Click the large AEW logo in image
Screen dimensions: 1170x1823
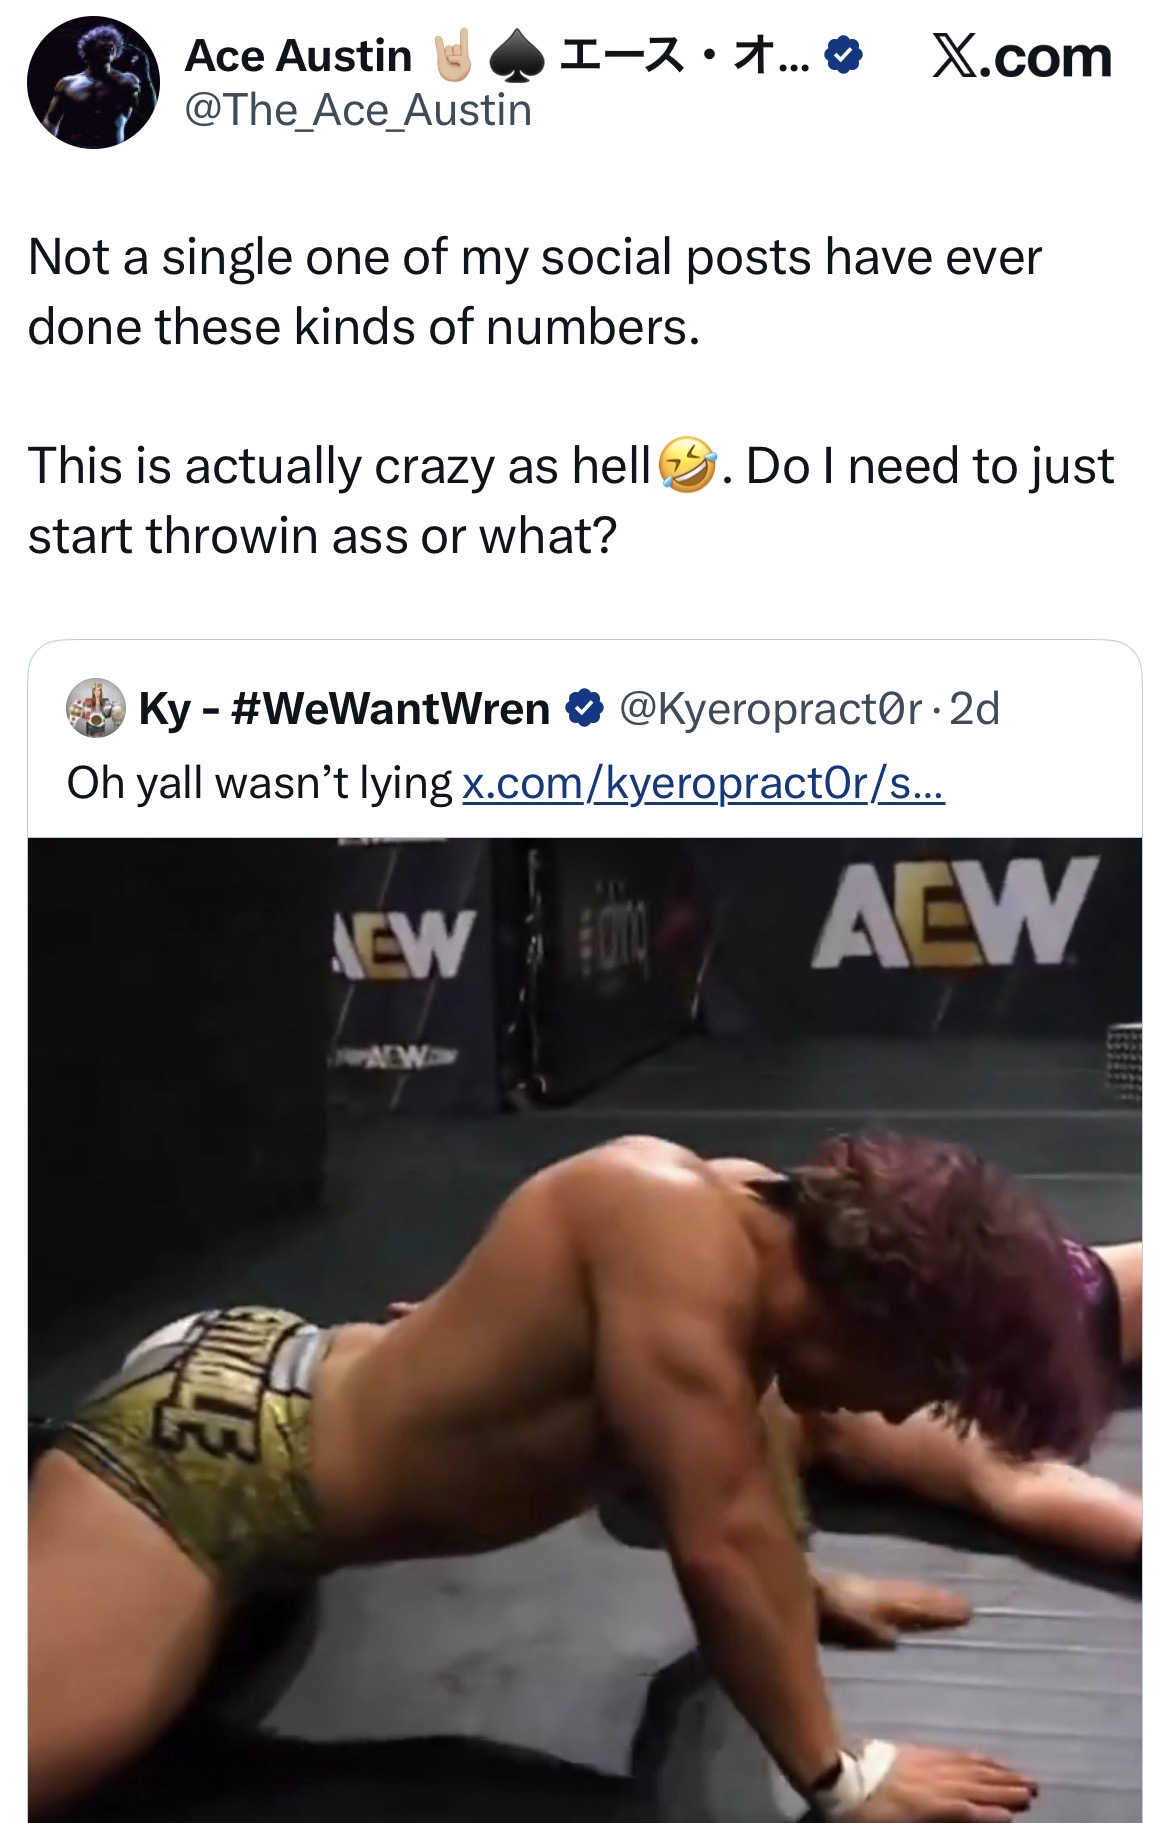pos(953,913)
